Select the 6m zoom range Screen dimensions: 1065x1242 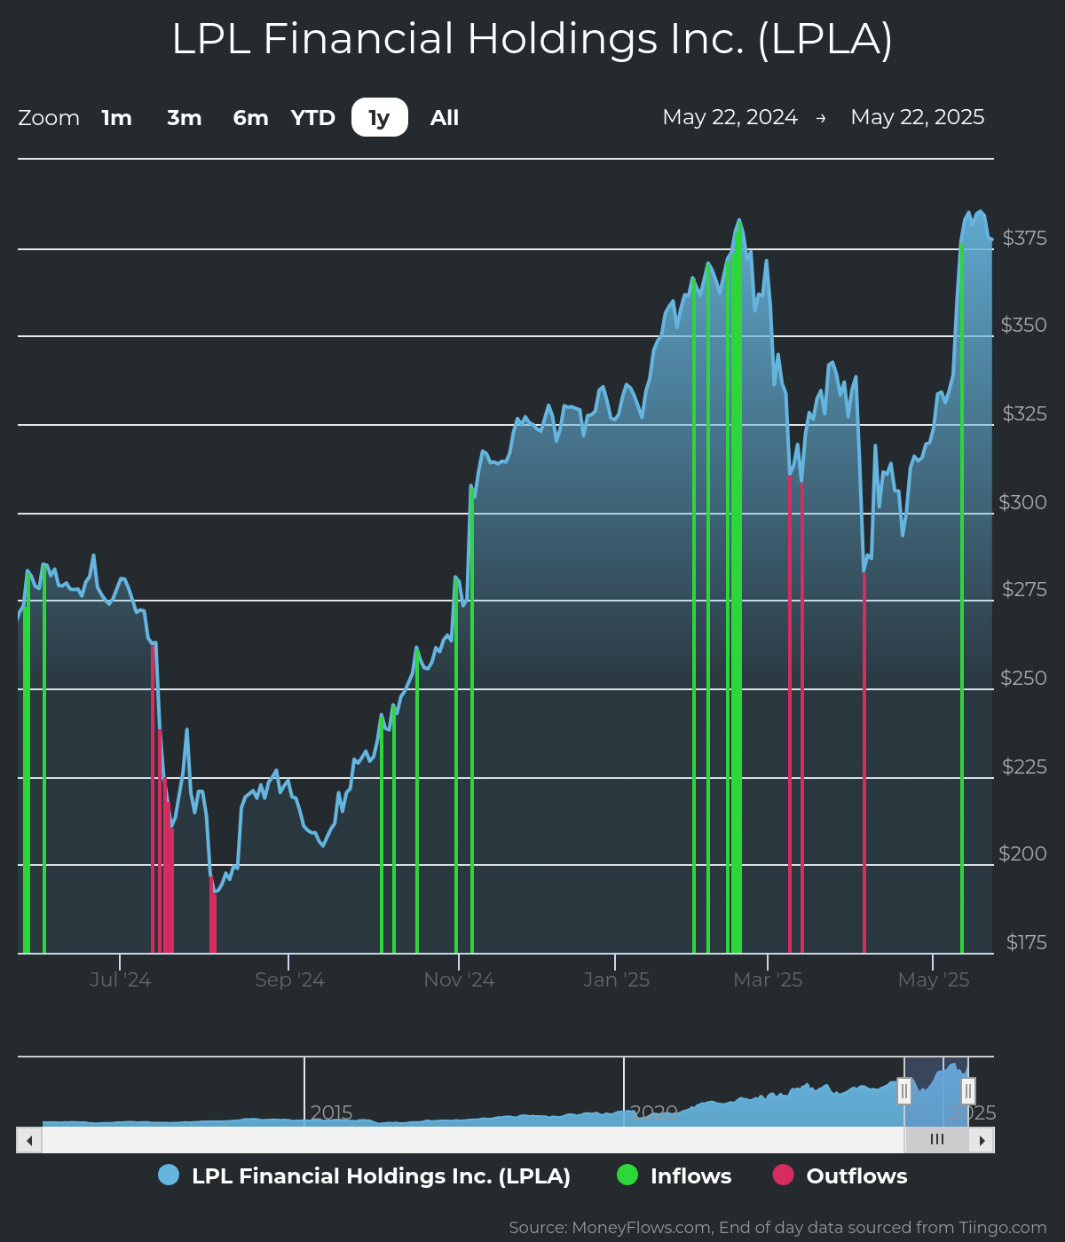coord(250,118)
